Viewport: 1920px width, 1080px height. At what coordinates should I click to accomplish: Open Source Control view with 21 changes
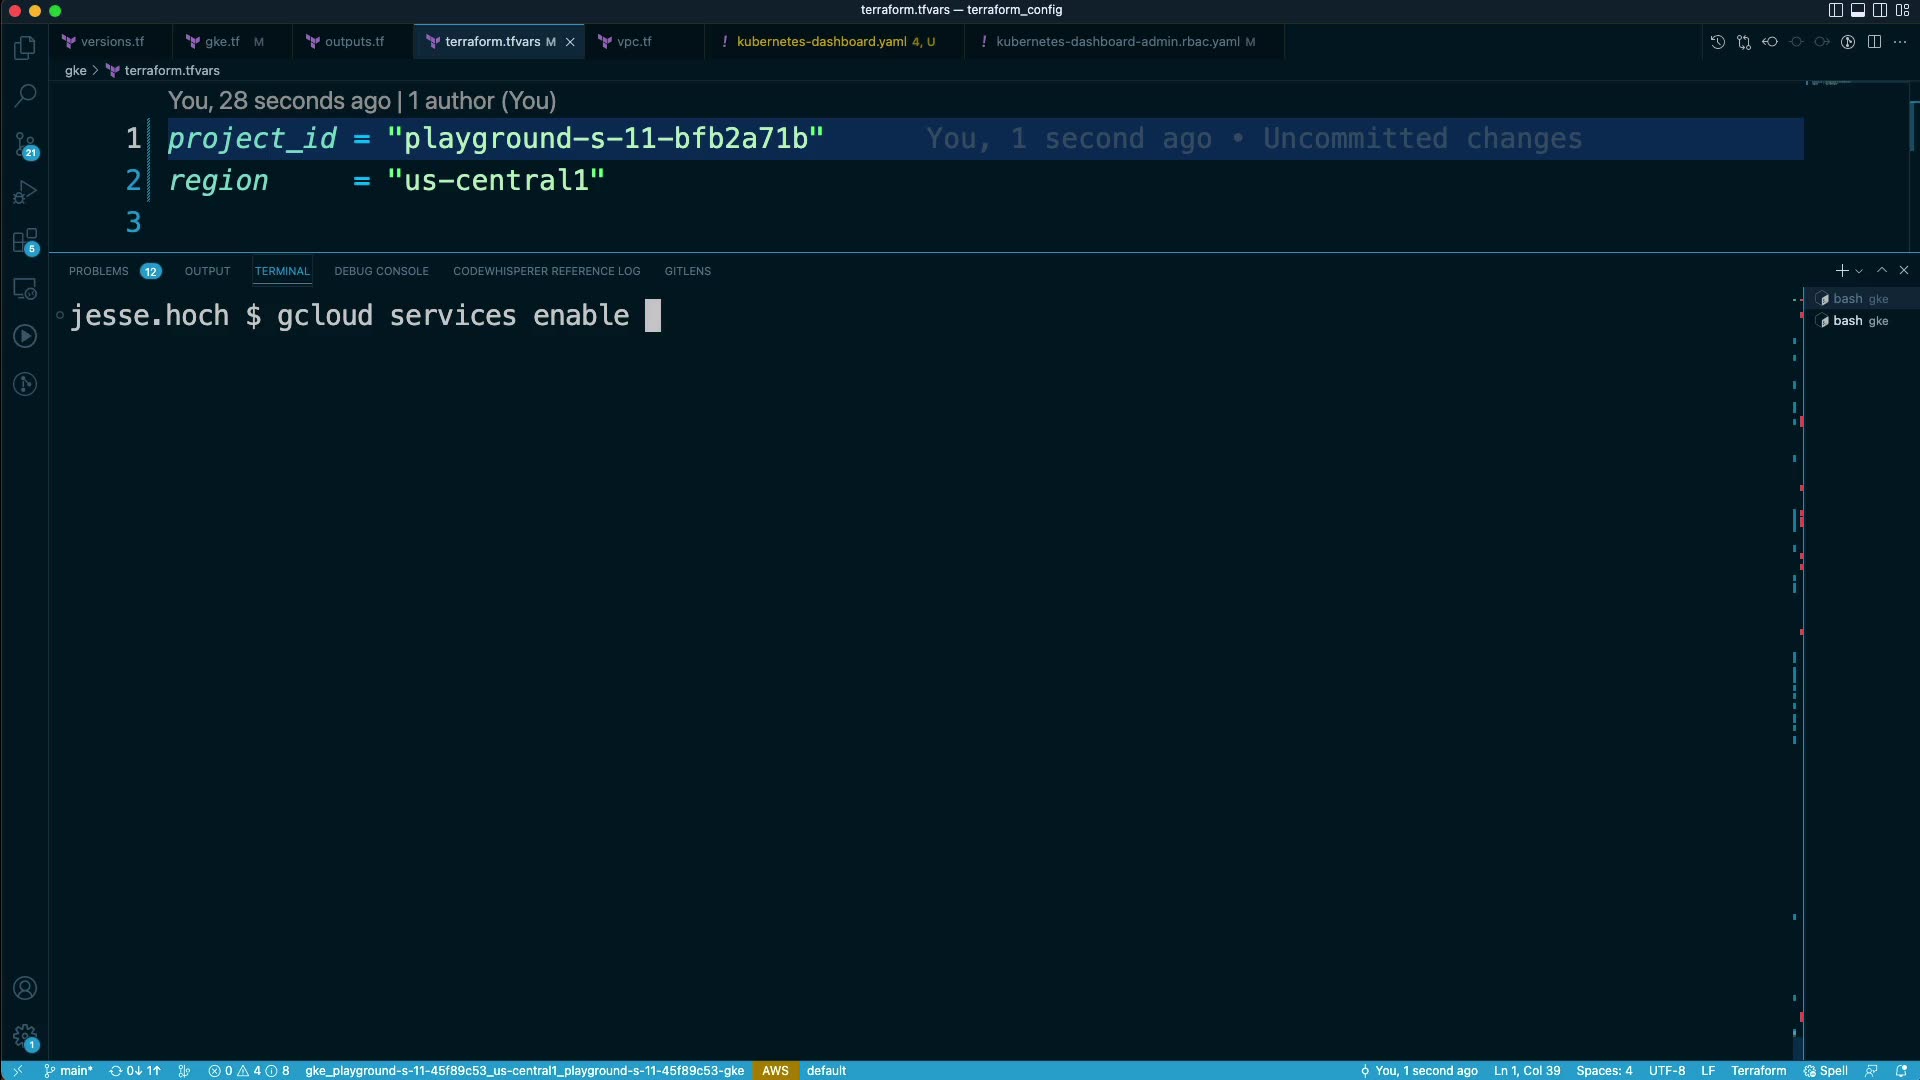click(25, 145)
